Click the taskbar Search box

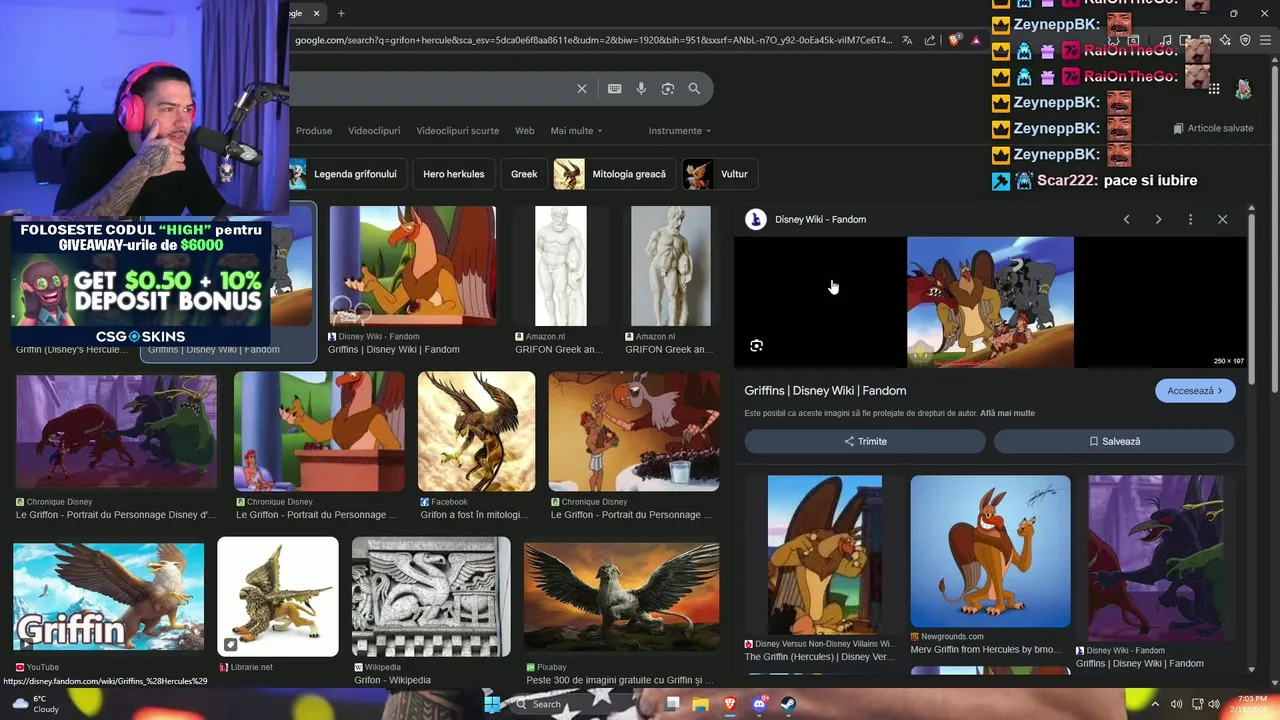coord(581,704)
